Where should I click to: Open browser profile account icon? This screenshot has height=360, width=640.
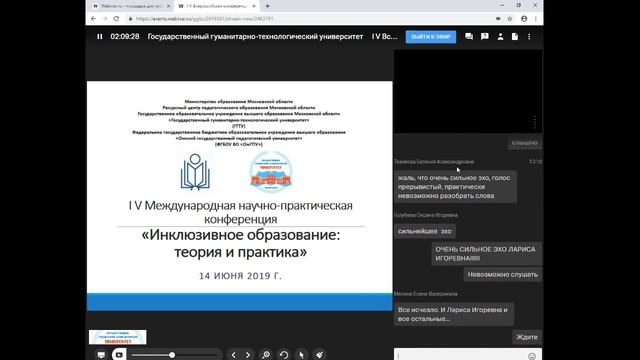[x=524, y=19]
